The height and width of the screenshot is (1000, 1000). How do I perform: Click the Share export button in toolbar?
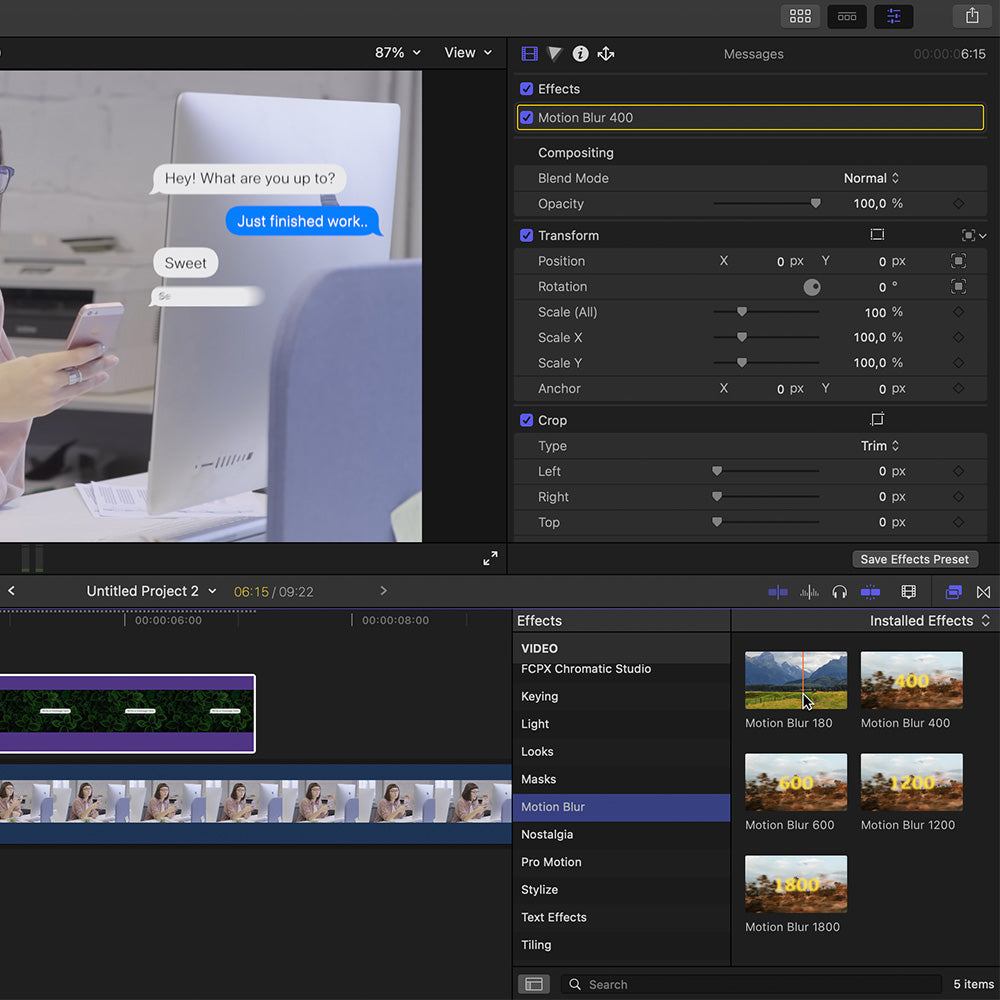[x=972, y=16]
